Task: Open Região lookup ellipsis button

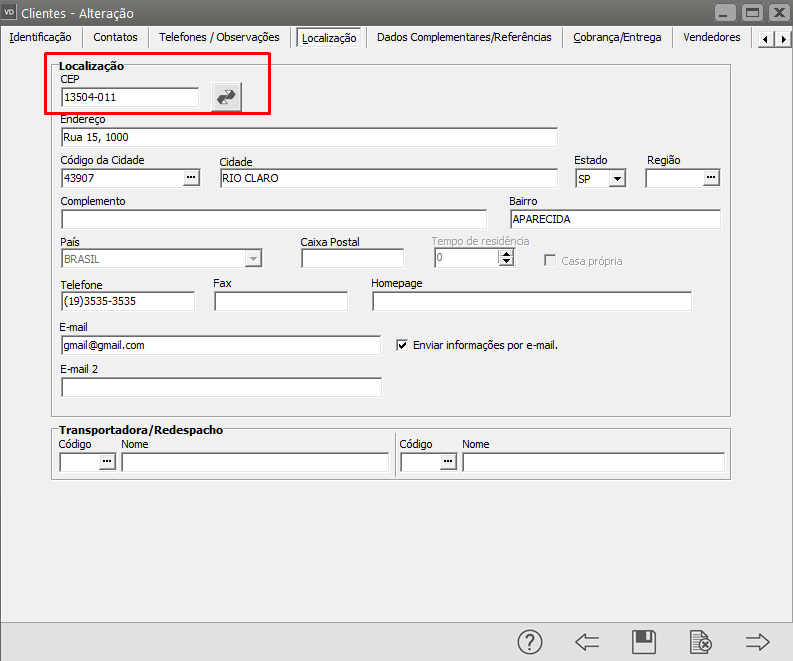Action: coord(711,178)
